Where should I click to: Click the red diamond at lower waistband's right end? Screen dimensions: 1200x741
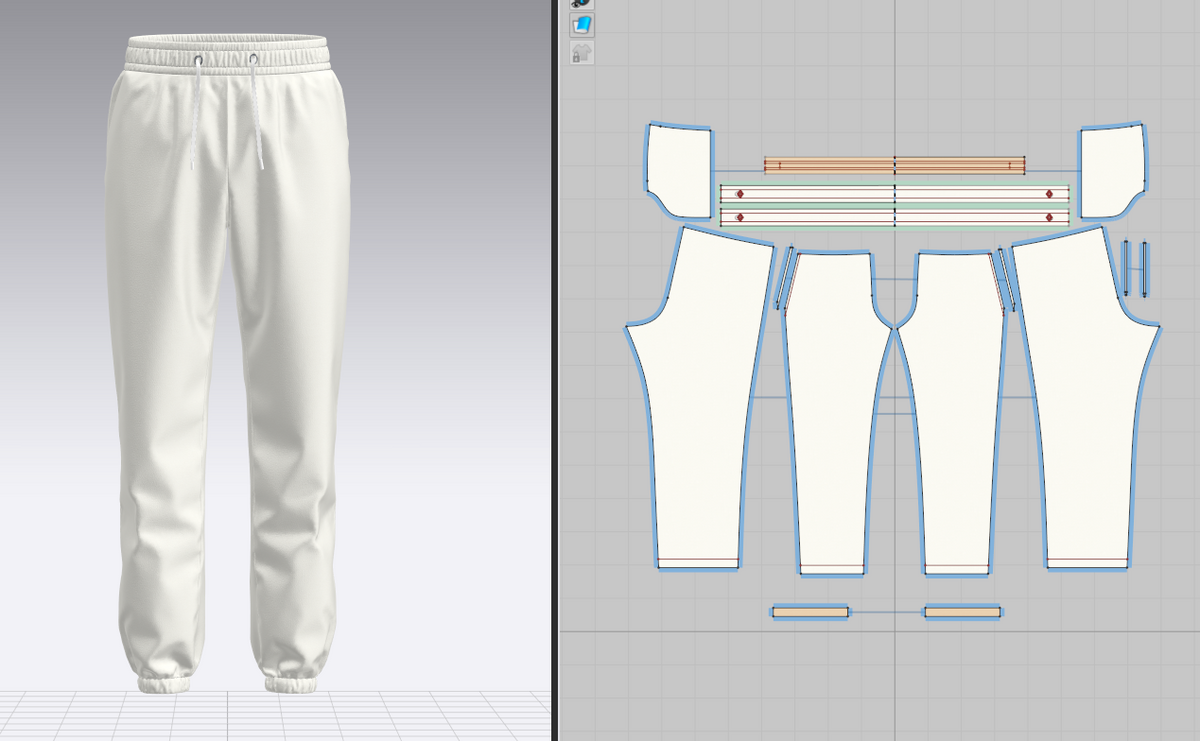tap(1049, 217)
